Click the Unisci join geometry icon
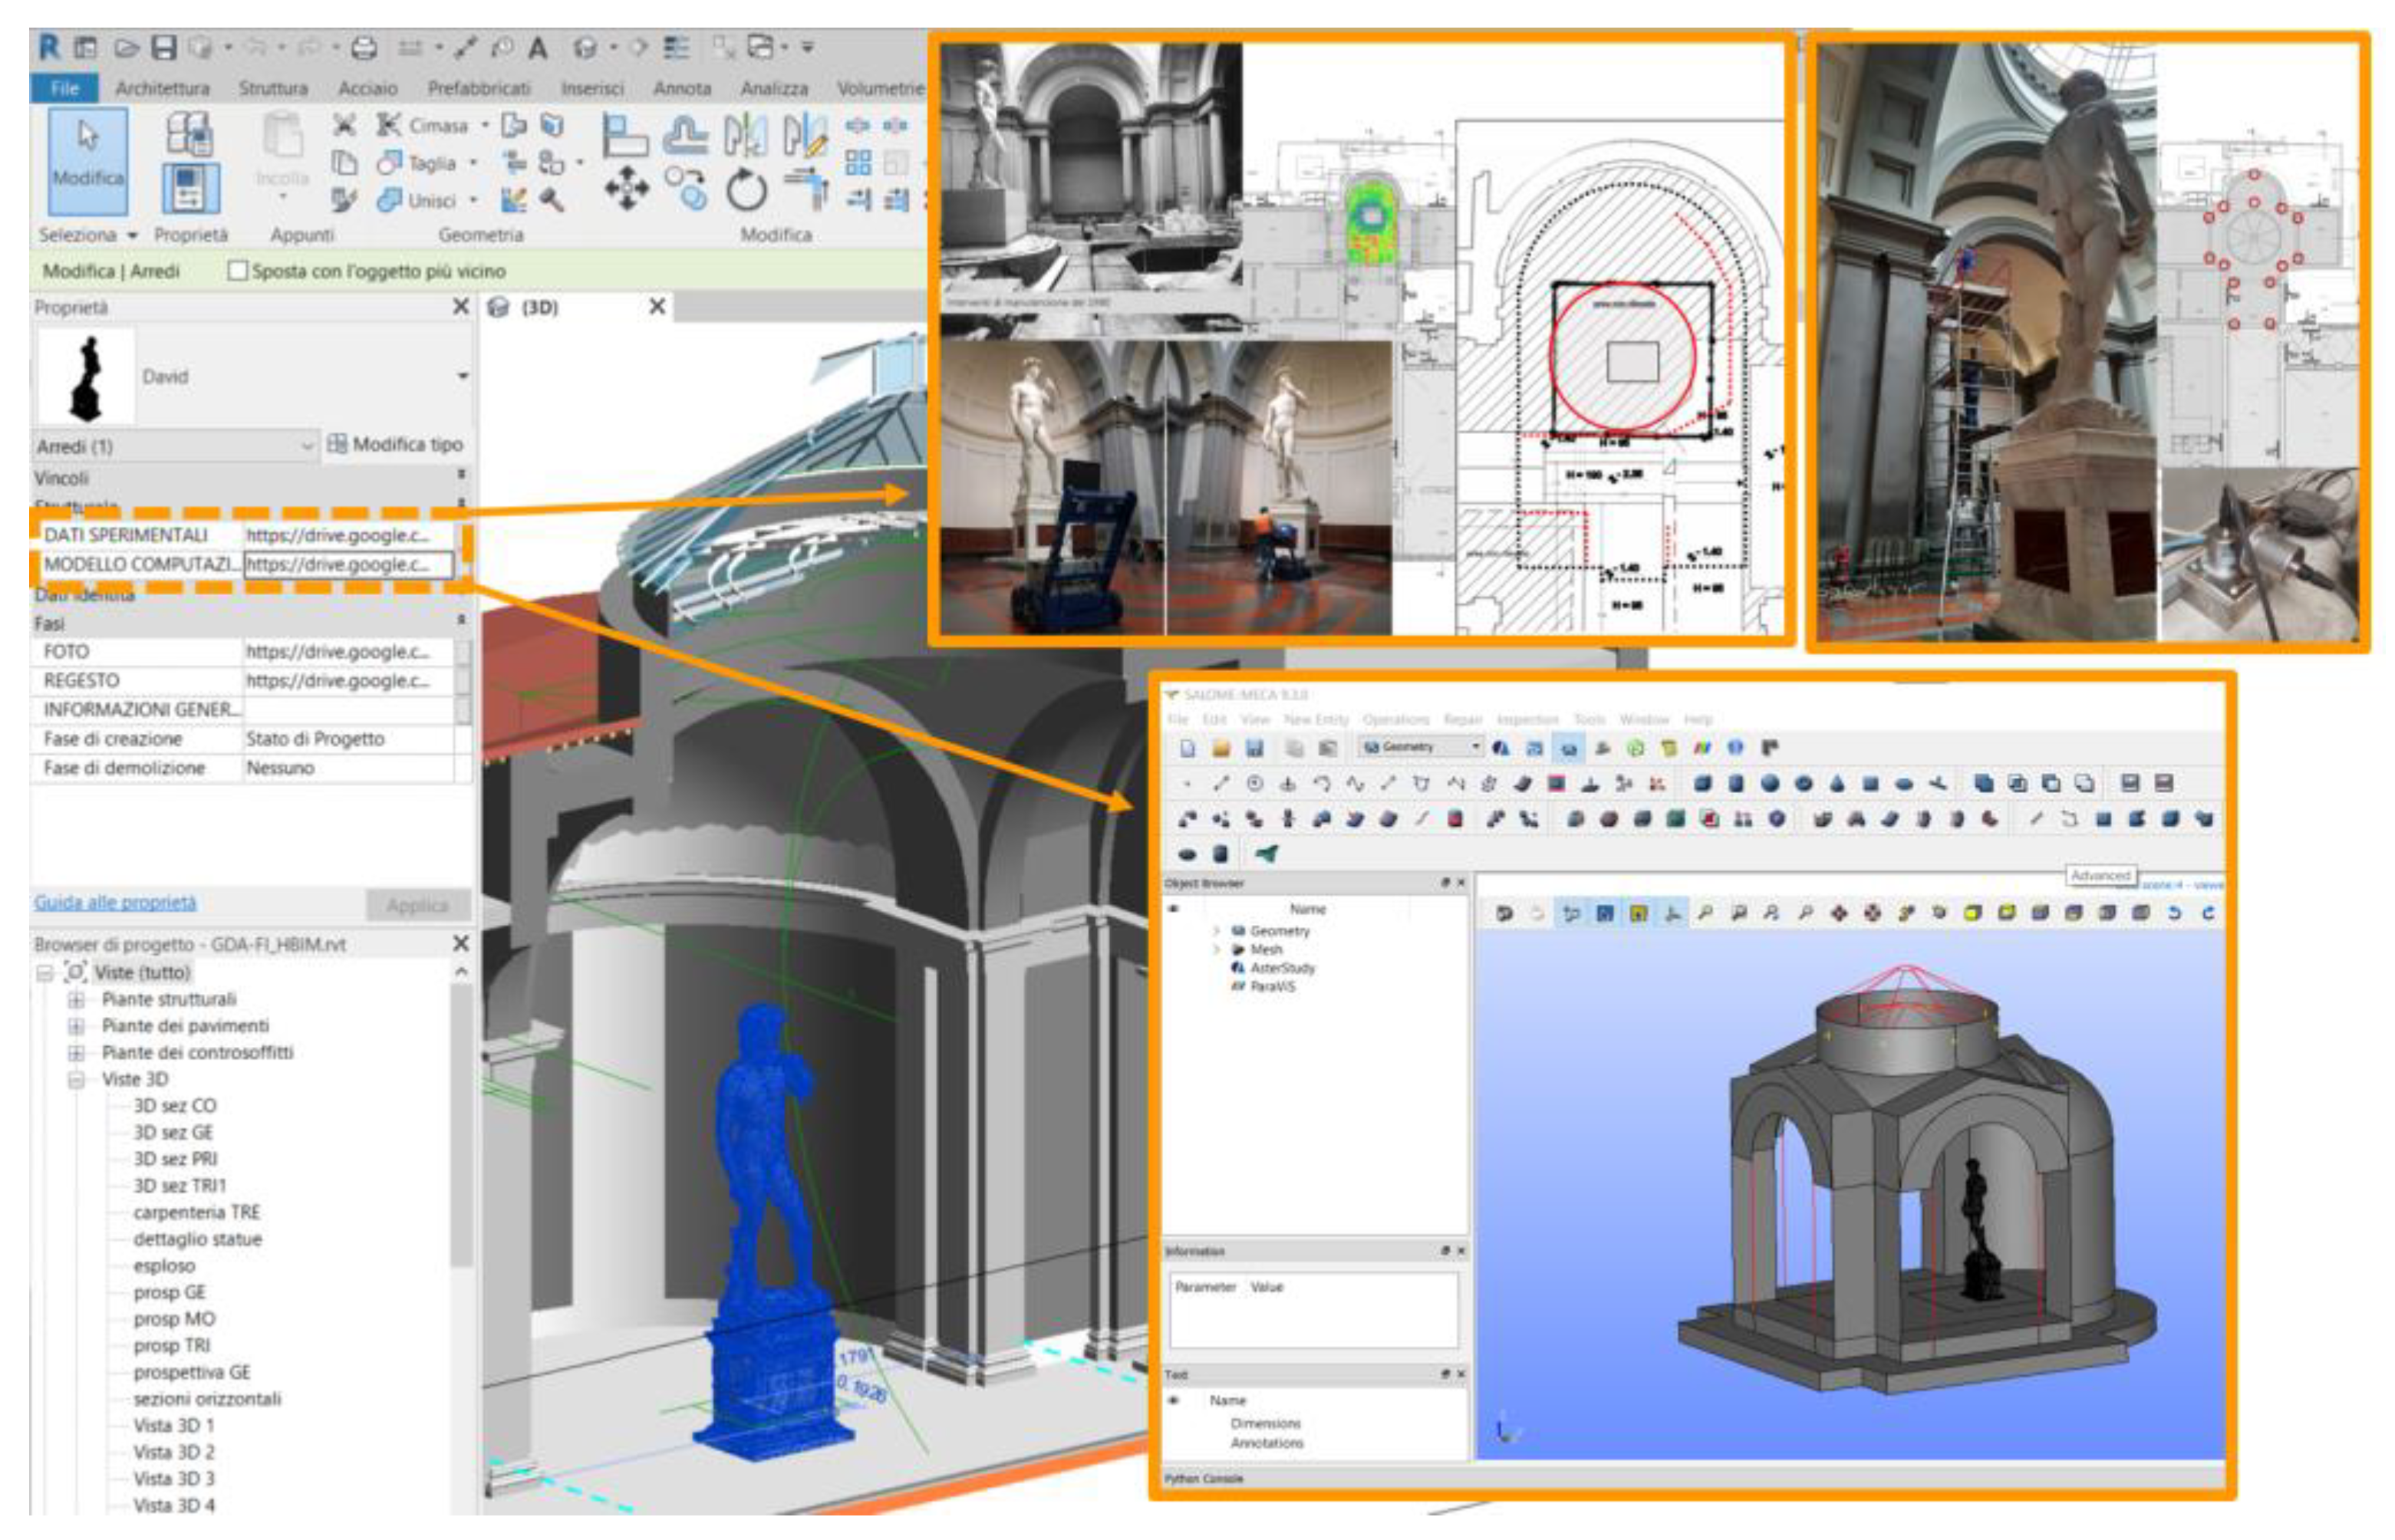Image resolution: width=2395 pixels, height=1540 pixels. pos(390,200)
